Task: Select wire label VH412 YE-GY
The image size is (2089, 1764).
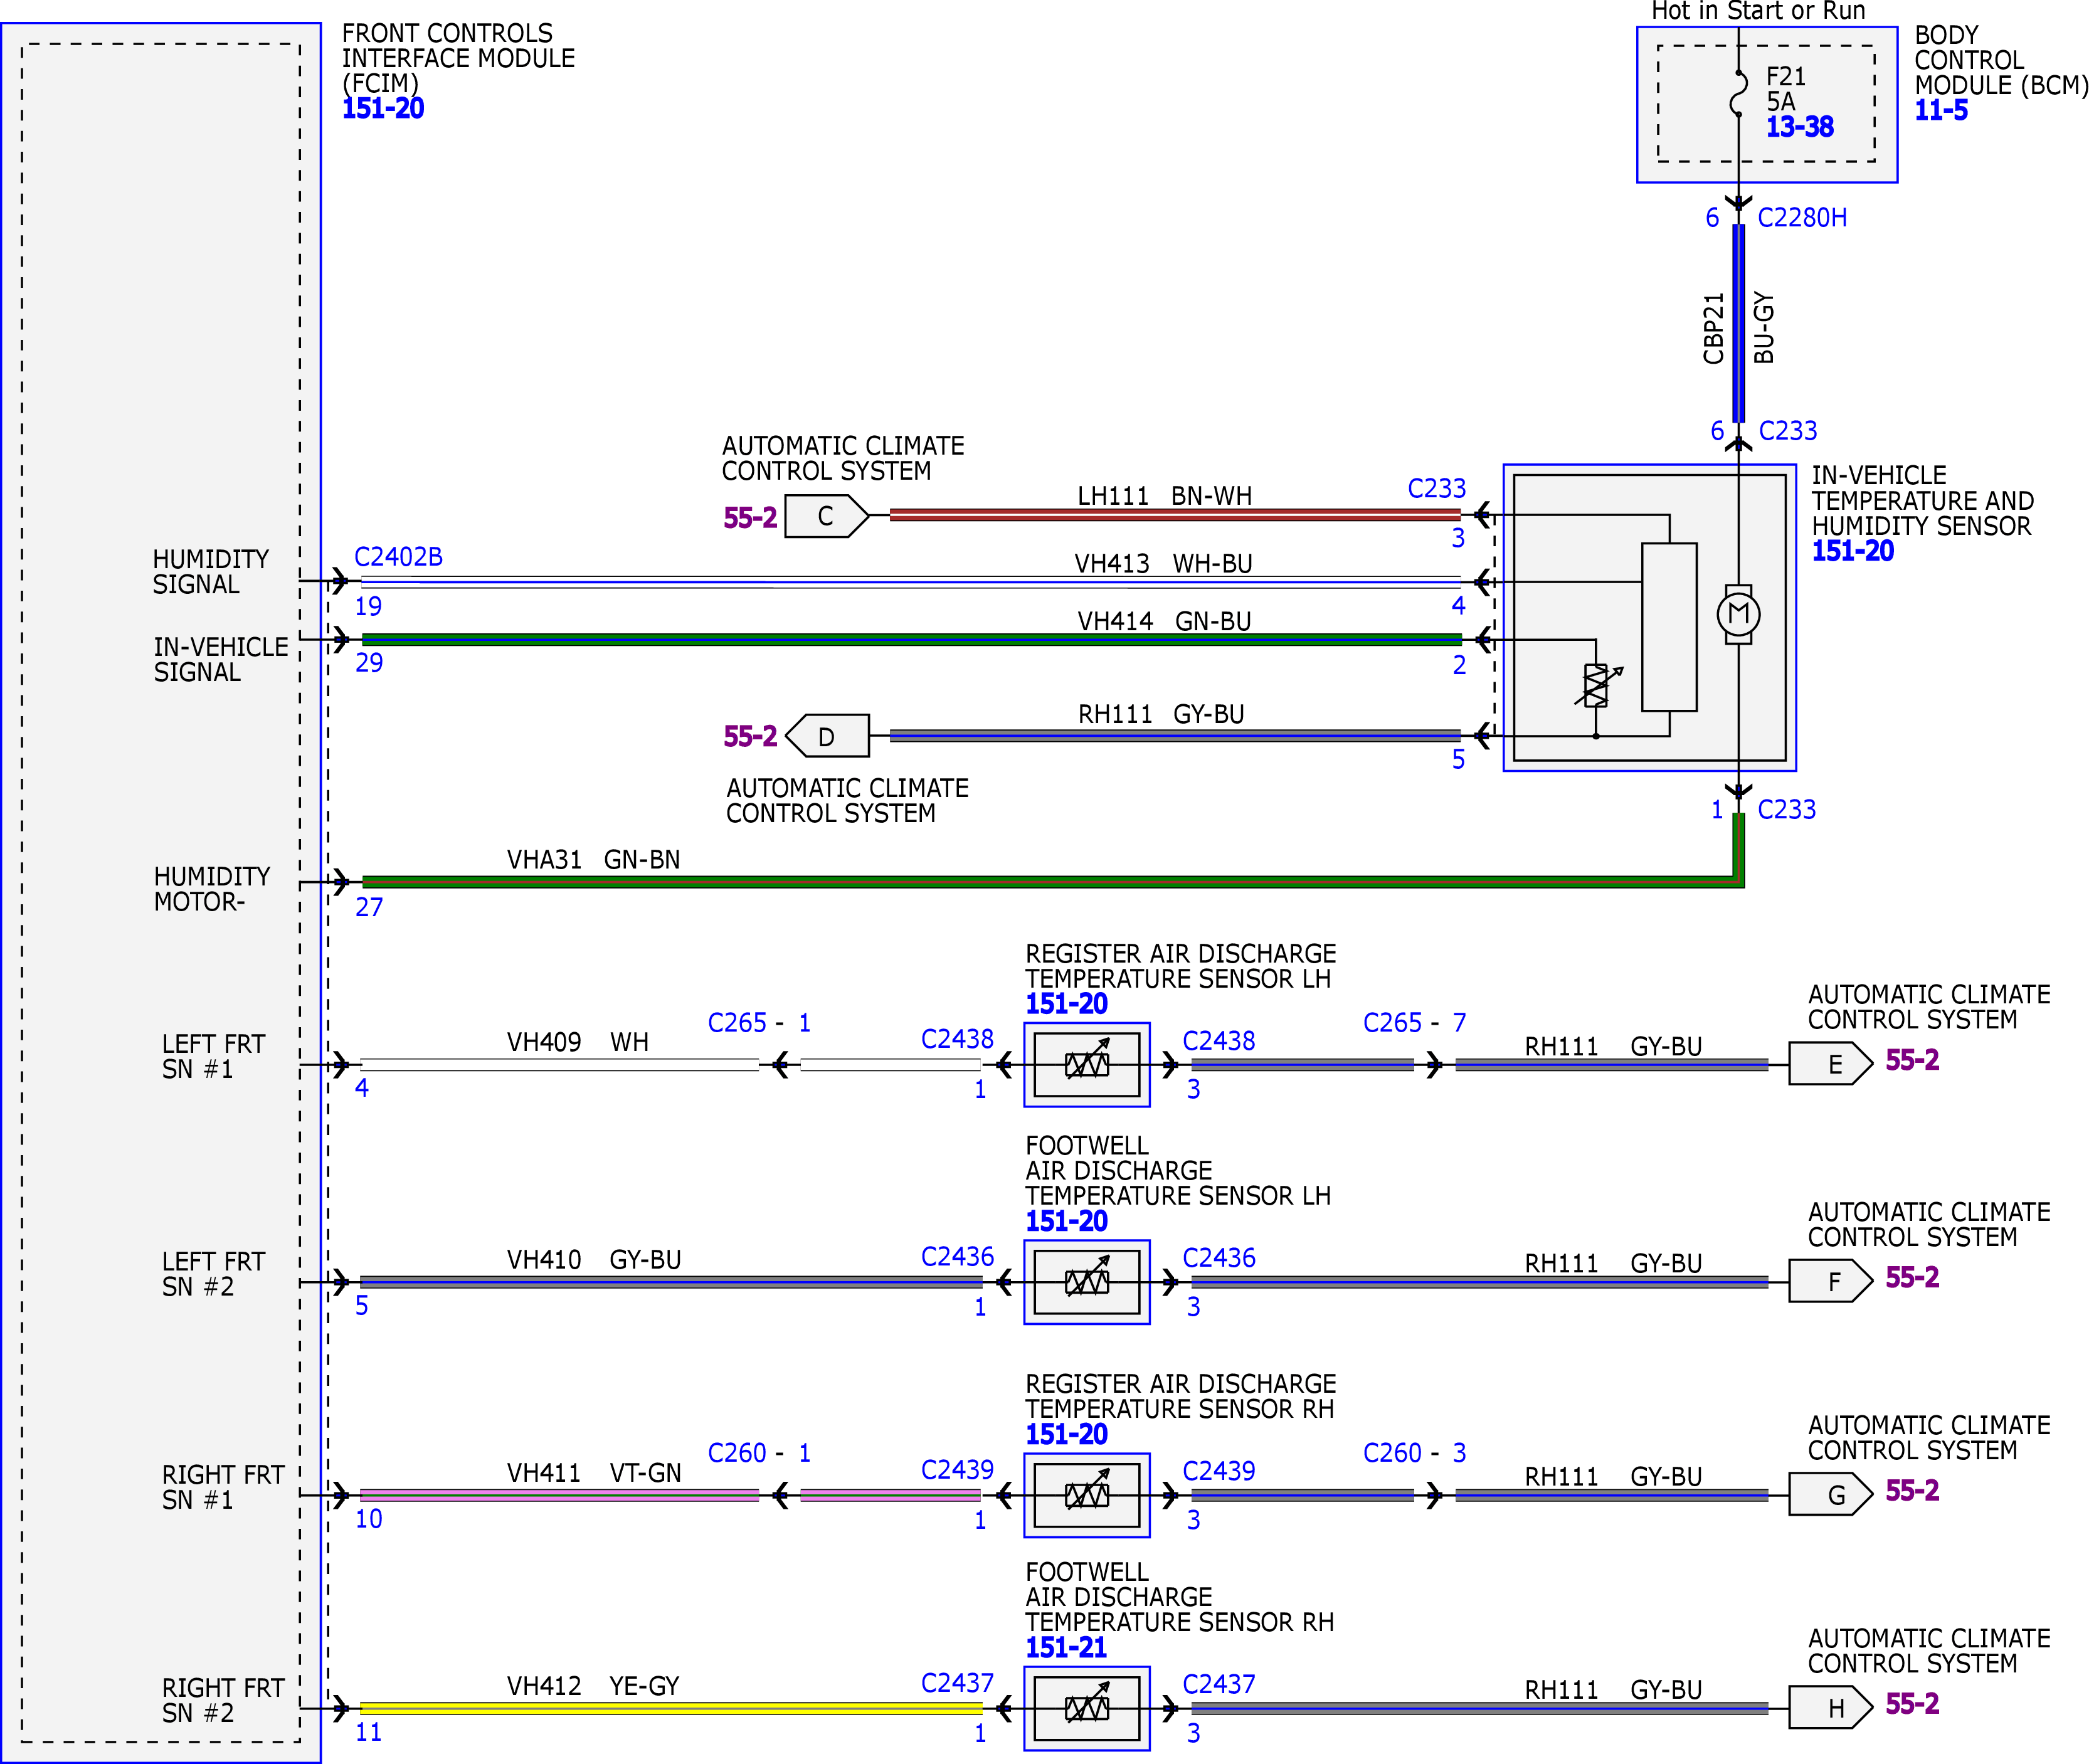Action: coord(593,1686)
